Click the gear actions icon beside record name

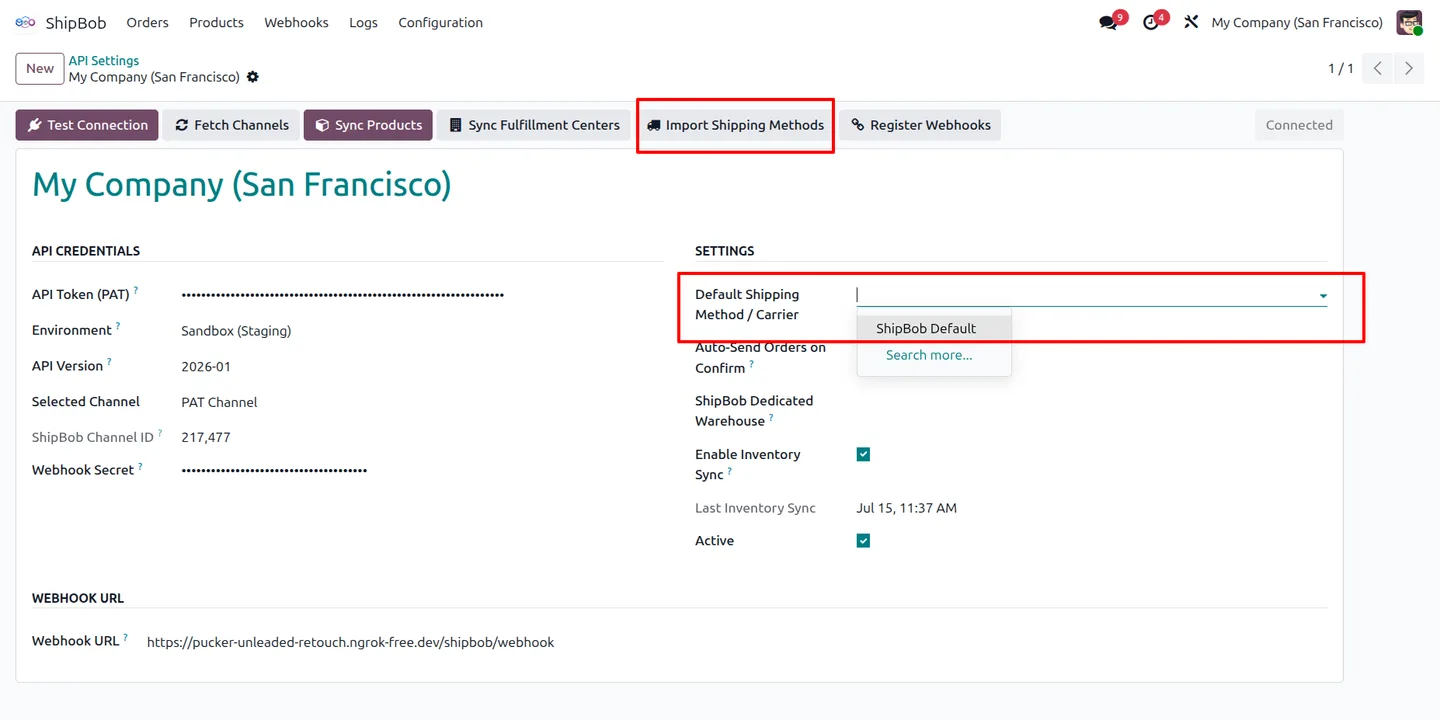[x=253, y=77]
